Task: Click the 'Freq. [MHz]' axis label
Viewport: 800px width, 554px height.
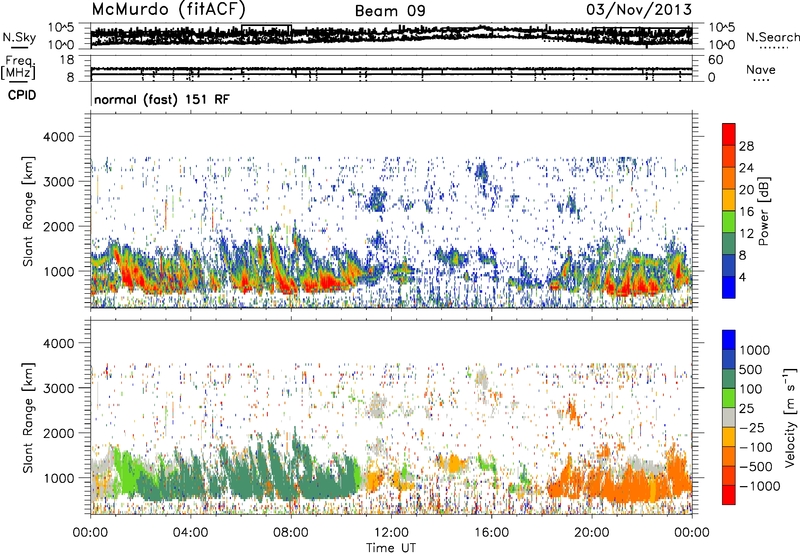Action: 18,68
